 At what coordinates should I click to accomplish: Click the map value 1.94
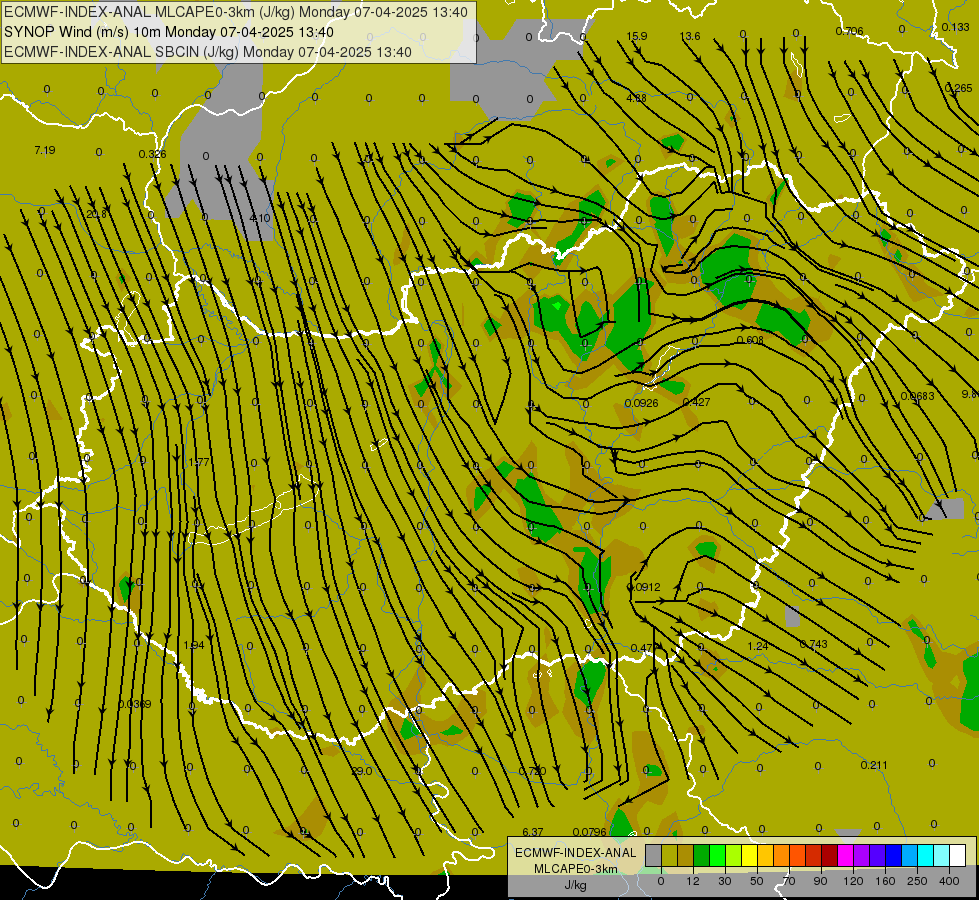click(194, 645)
